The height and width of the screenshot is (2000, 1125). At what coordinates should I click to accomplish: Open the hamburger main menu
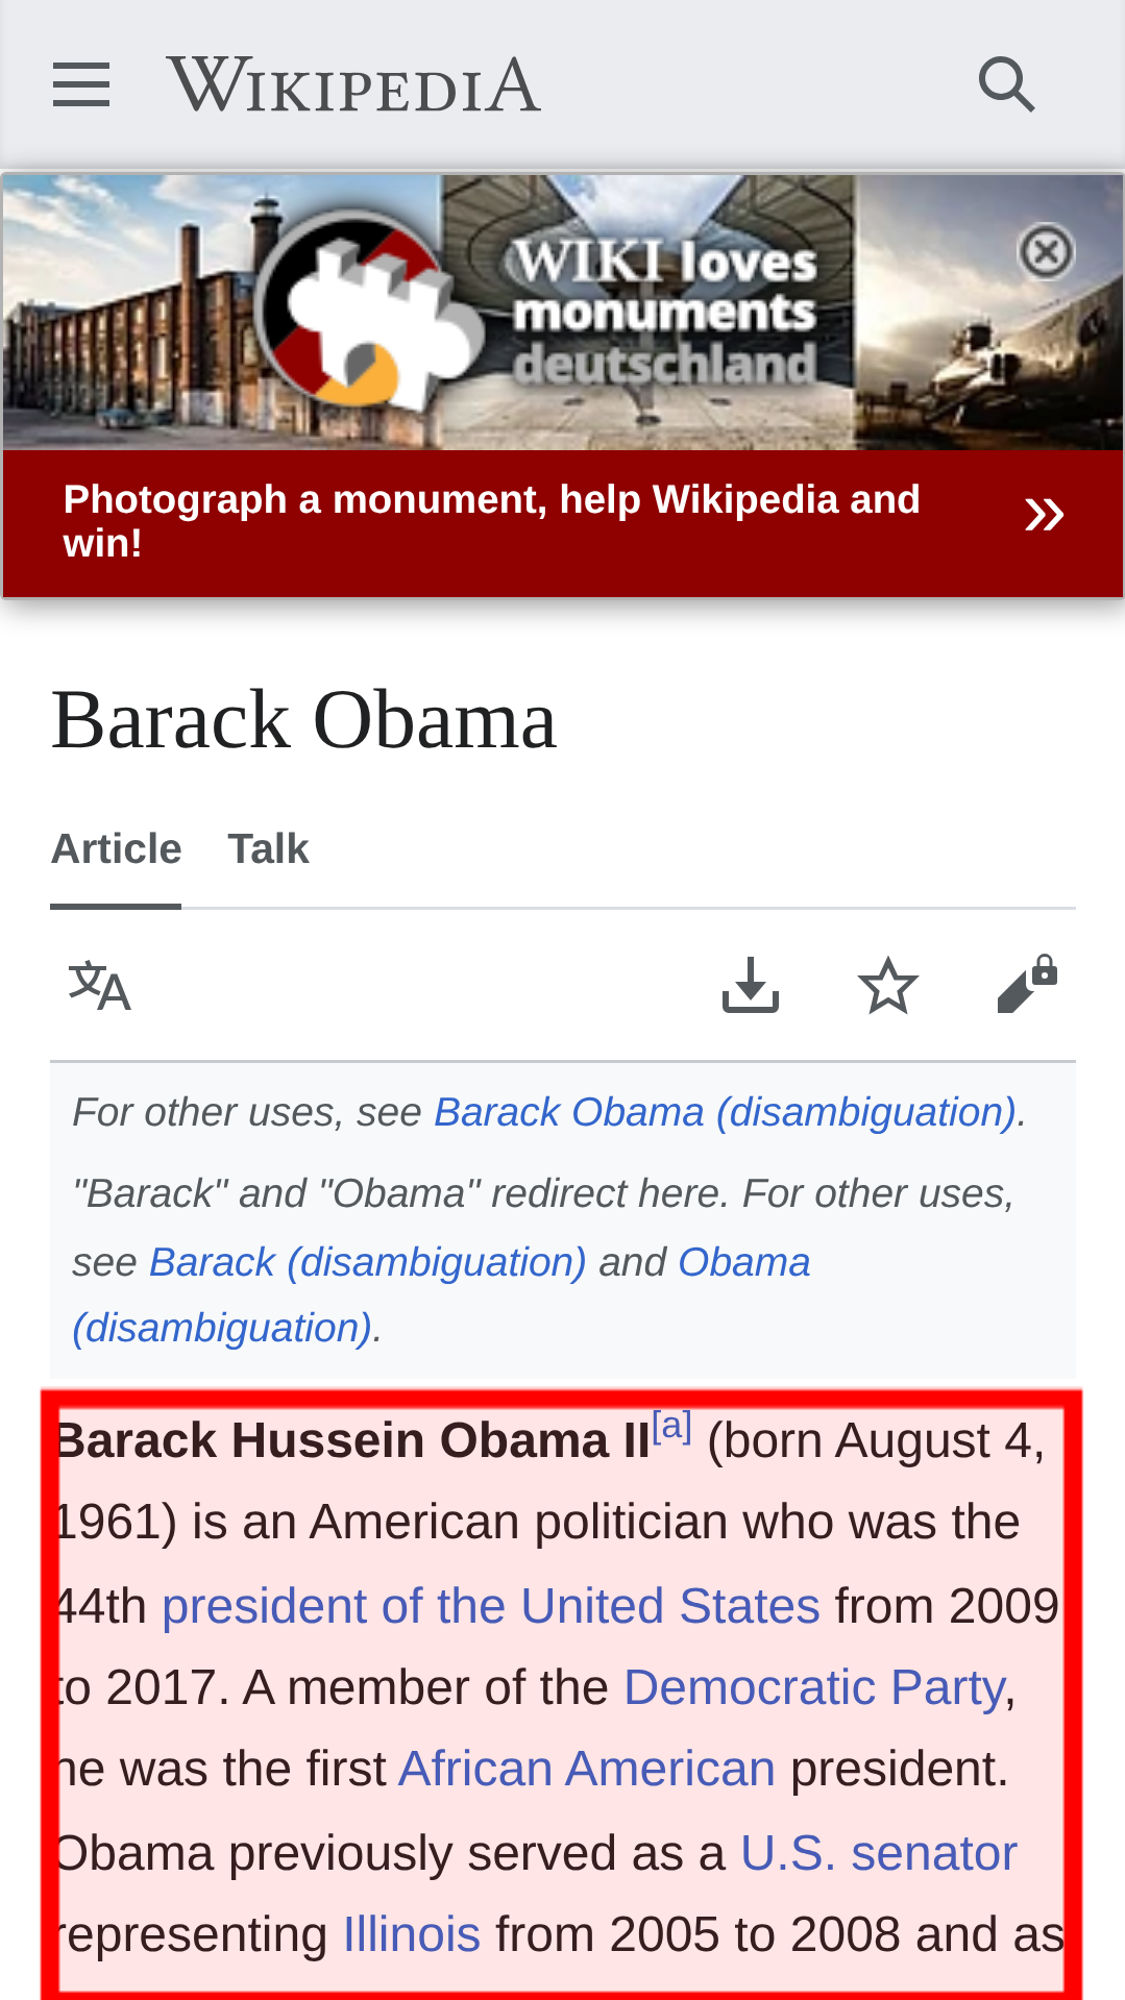click(x=81, y=84)
